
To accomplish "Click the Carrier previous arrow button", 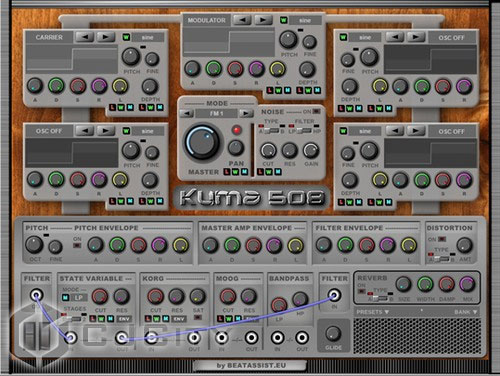I will click(x=85, y=37).
